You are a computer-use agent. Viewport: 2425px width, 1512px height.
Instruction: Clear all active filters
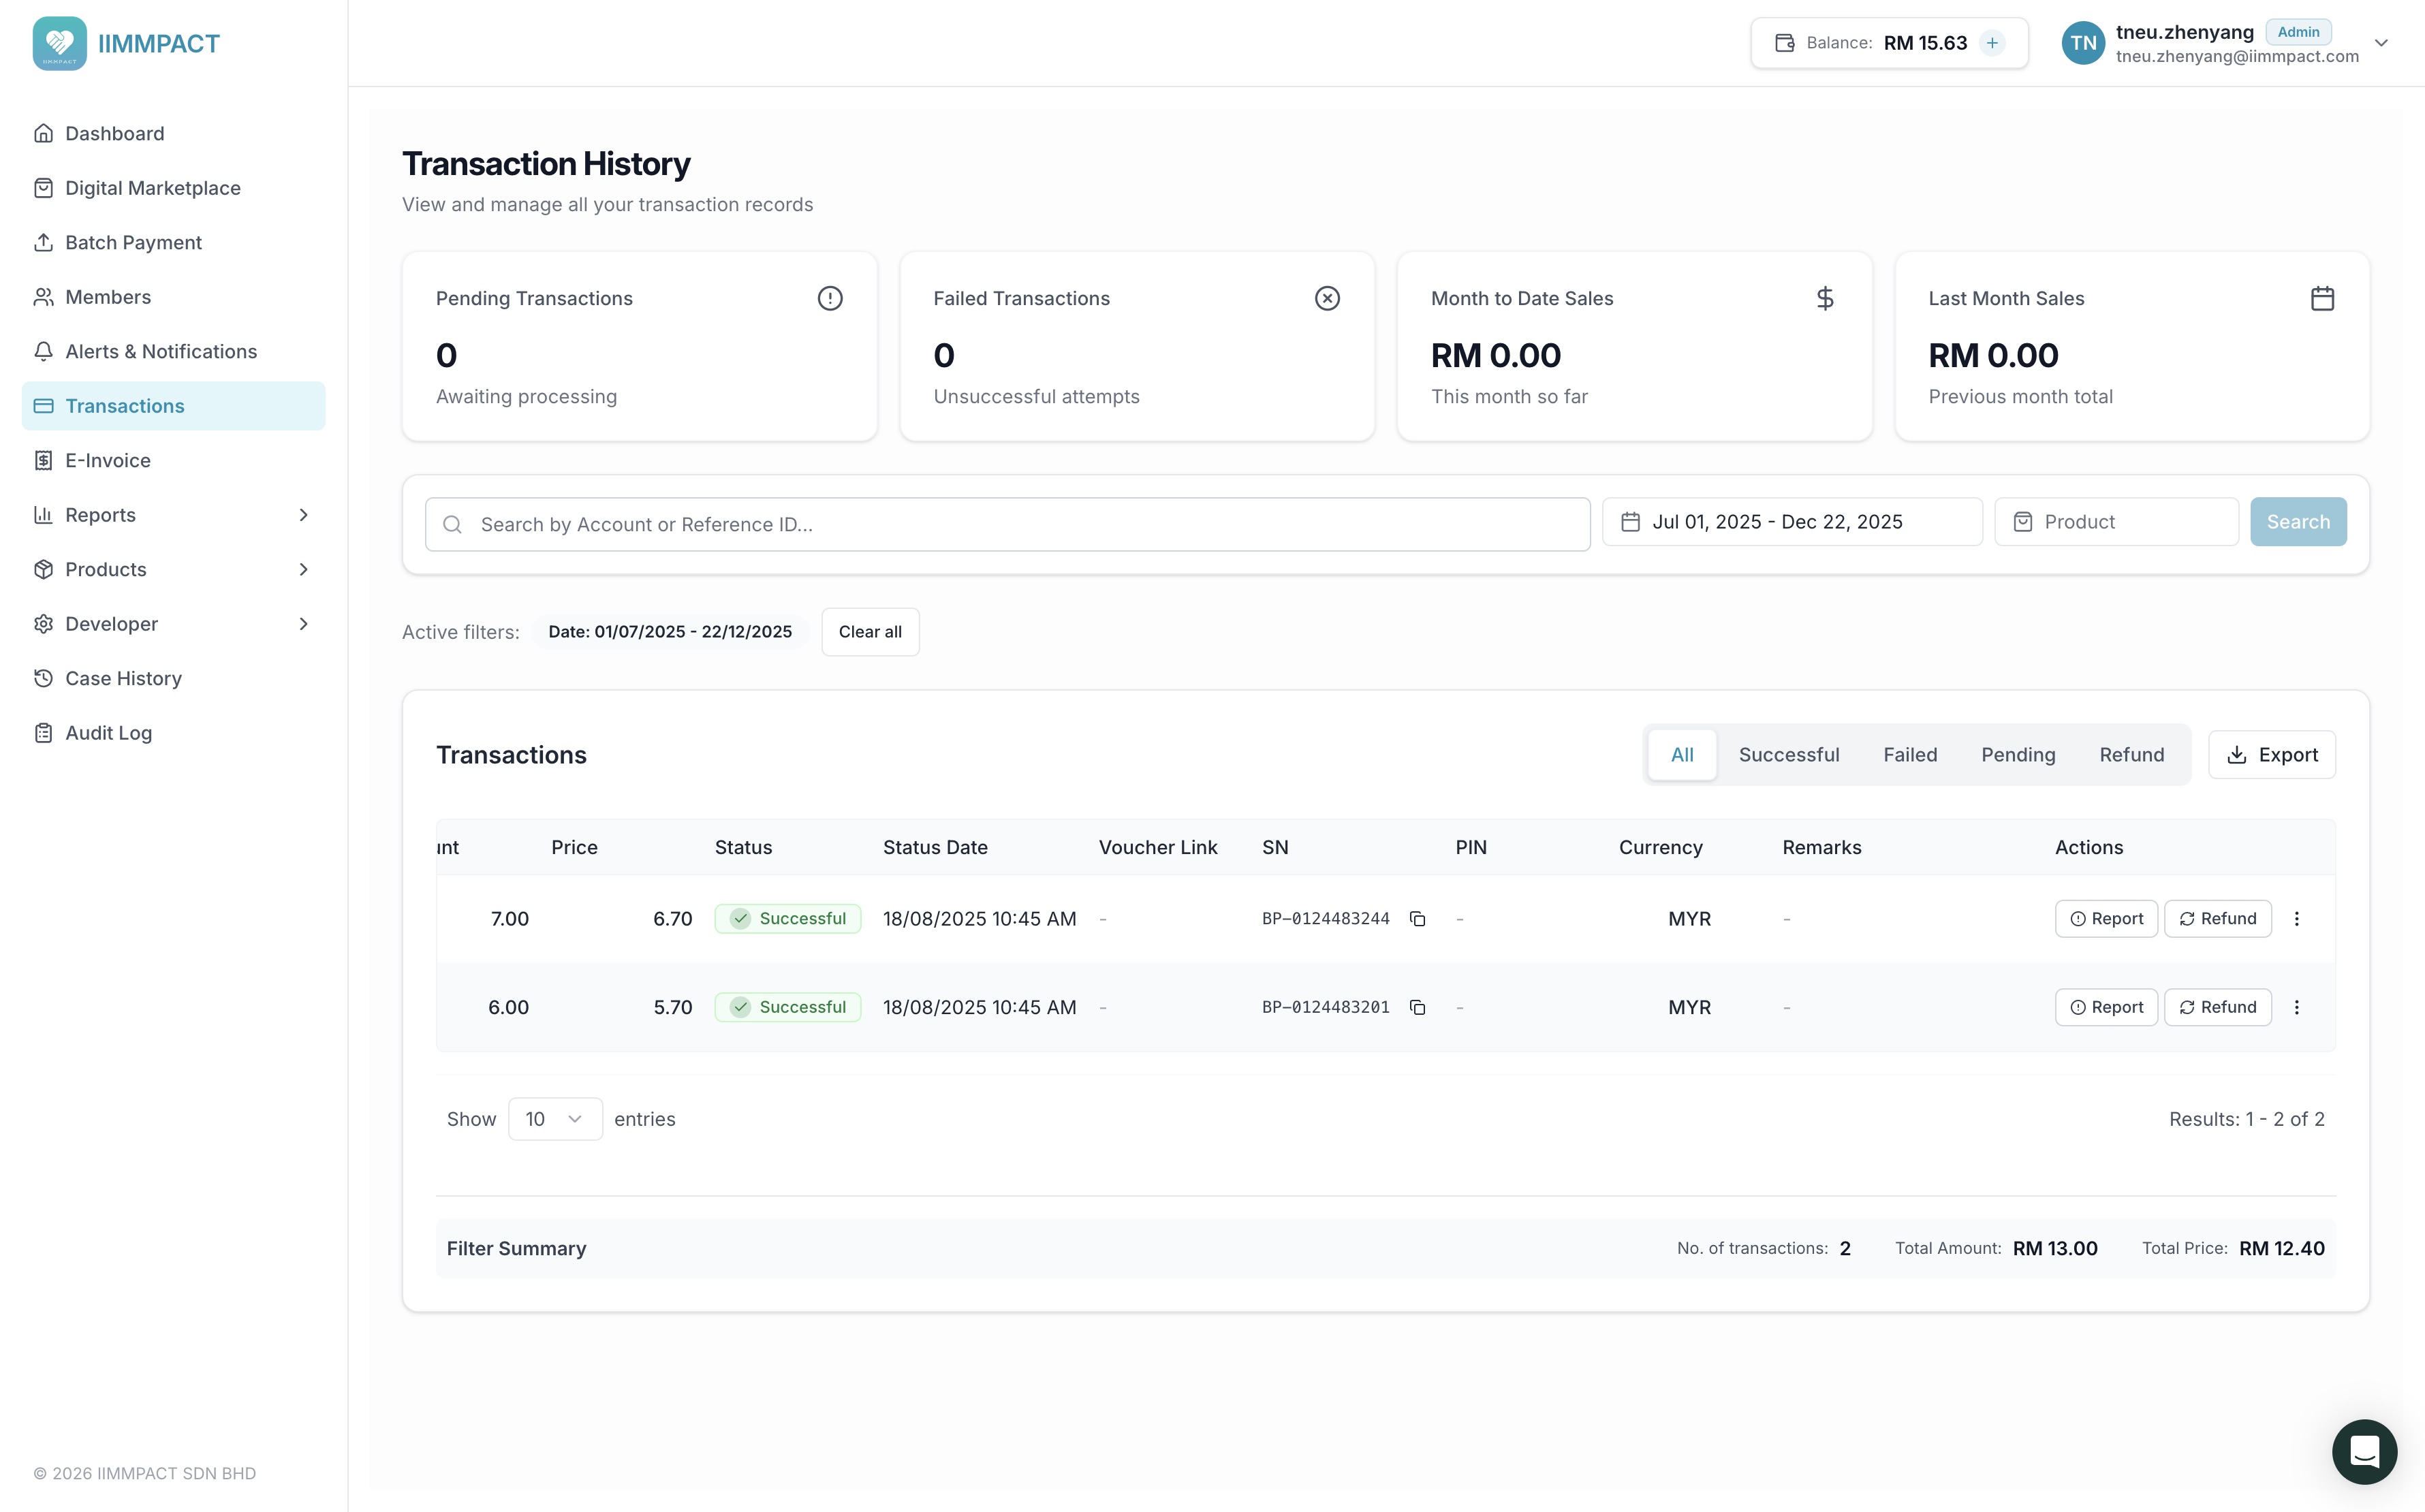tap(869, 631)
